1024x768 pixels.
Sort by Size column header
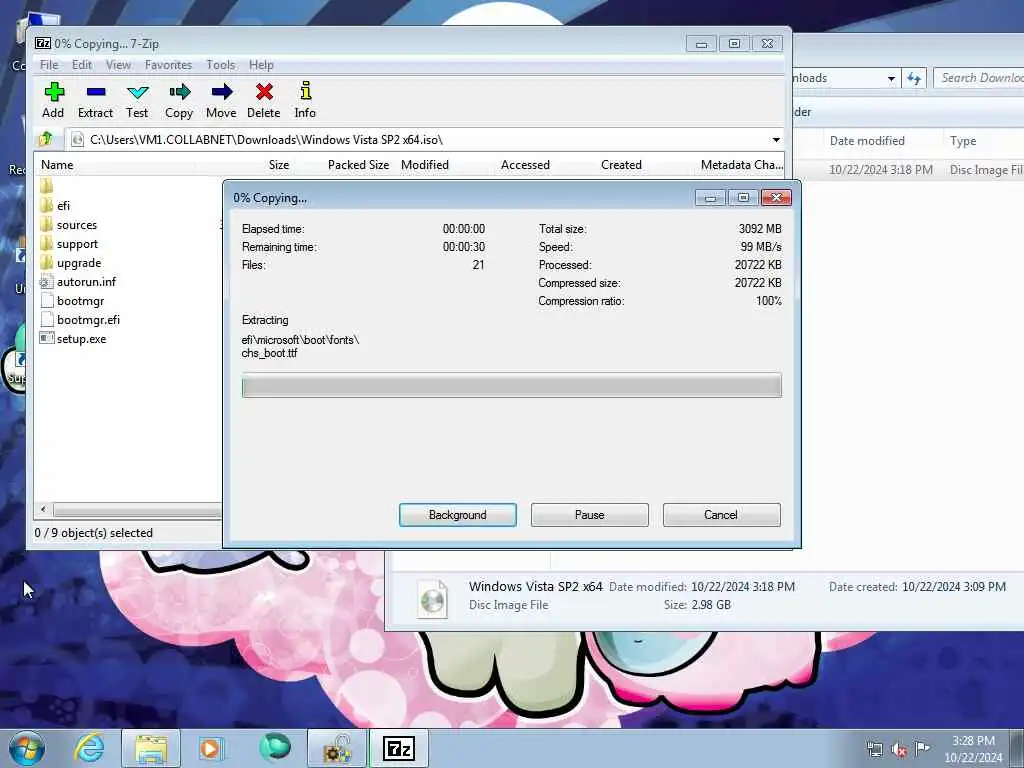(279, 165)
